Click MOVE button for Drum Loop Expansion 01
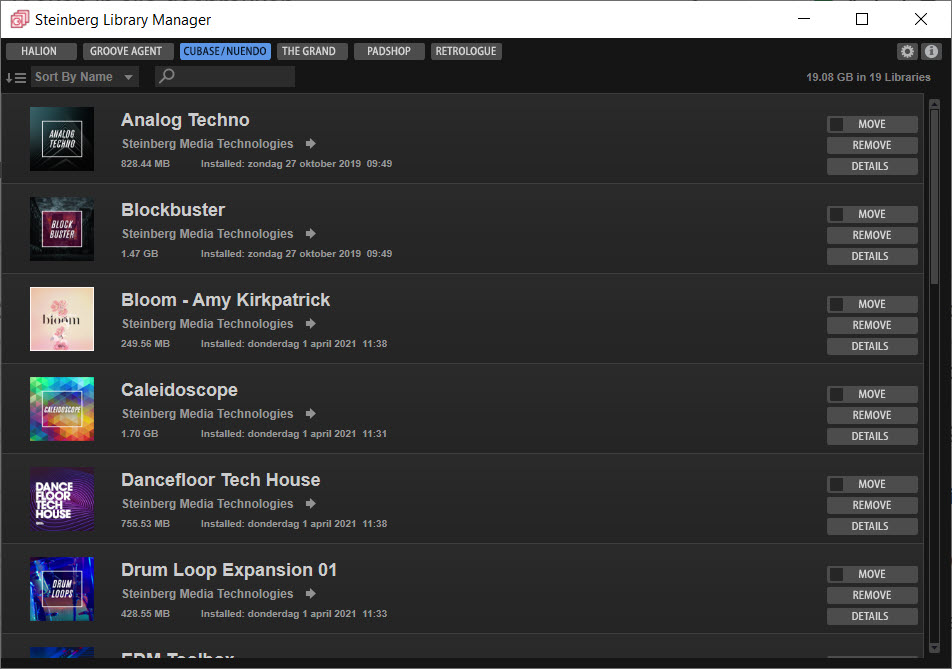The image size is (952, 669). pos(872,574)
